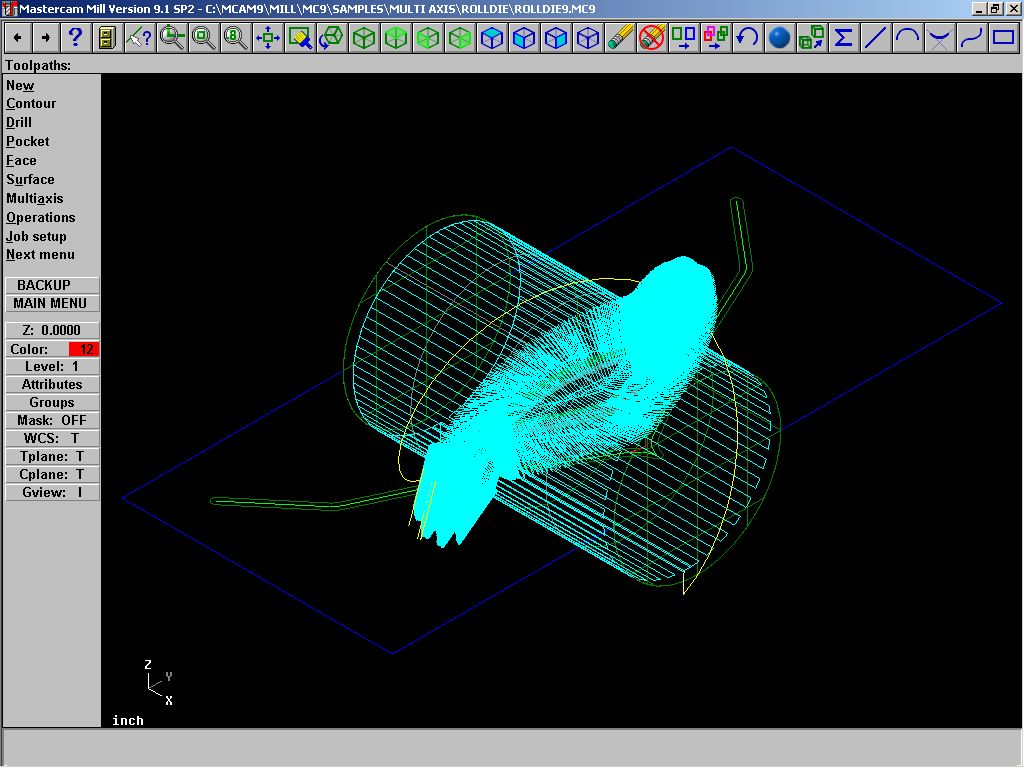Fit geometry to screen with four-arrow icon
Image resolution: width=1024 pixels, height=768 pixels.
[268, 38]
